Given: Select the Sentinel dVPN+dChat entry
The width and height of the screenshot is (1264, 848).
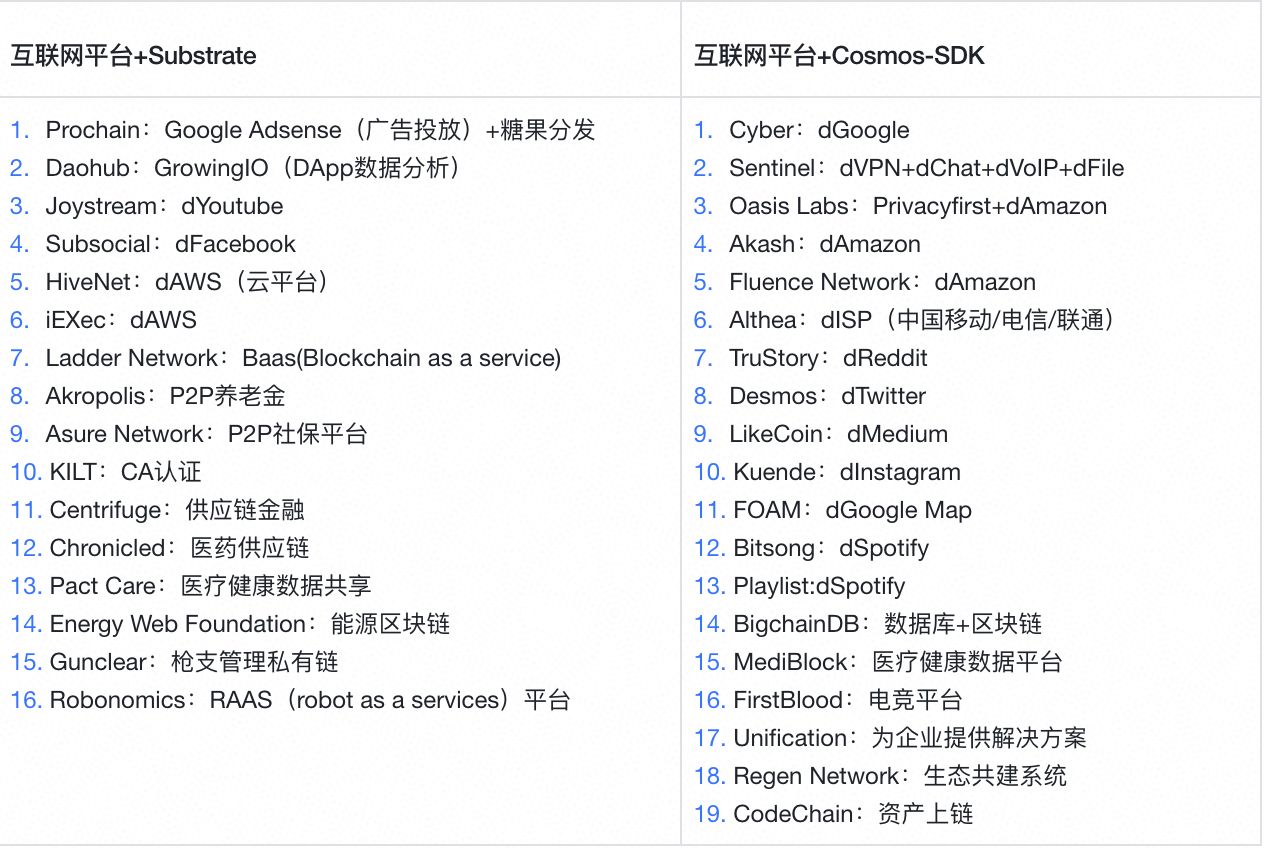Looking at the screenshot, I should click(x=927, y=168).
